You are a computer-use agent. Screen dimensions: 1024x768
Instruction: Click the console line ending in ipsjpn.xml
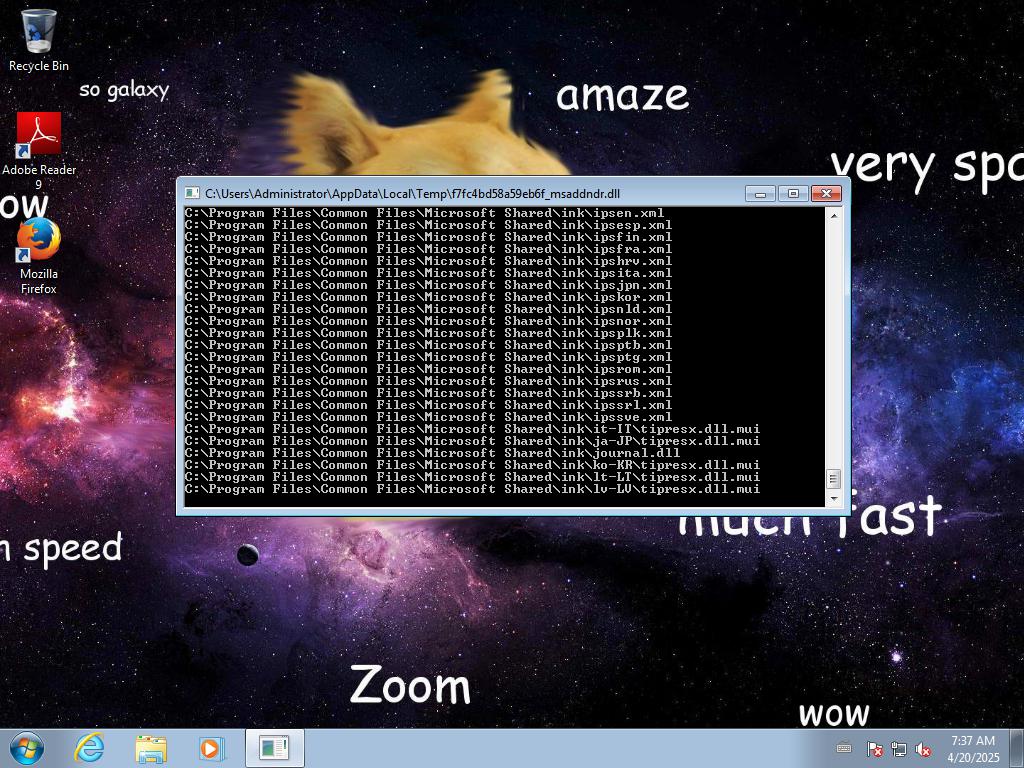point(428,285)
